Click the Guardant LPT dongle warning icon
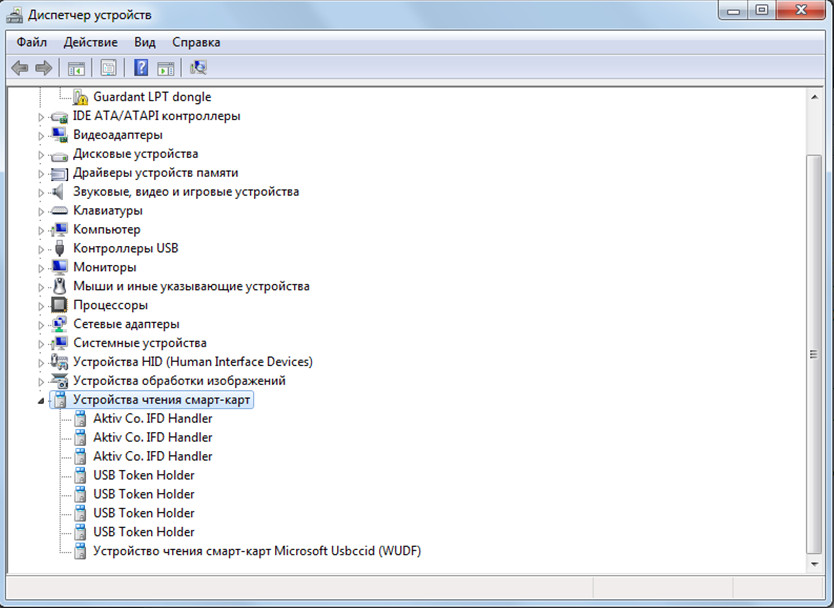This screenshot has height=608, width=834. tap(81, 97)
